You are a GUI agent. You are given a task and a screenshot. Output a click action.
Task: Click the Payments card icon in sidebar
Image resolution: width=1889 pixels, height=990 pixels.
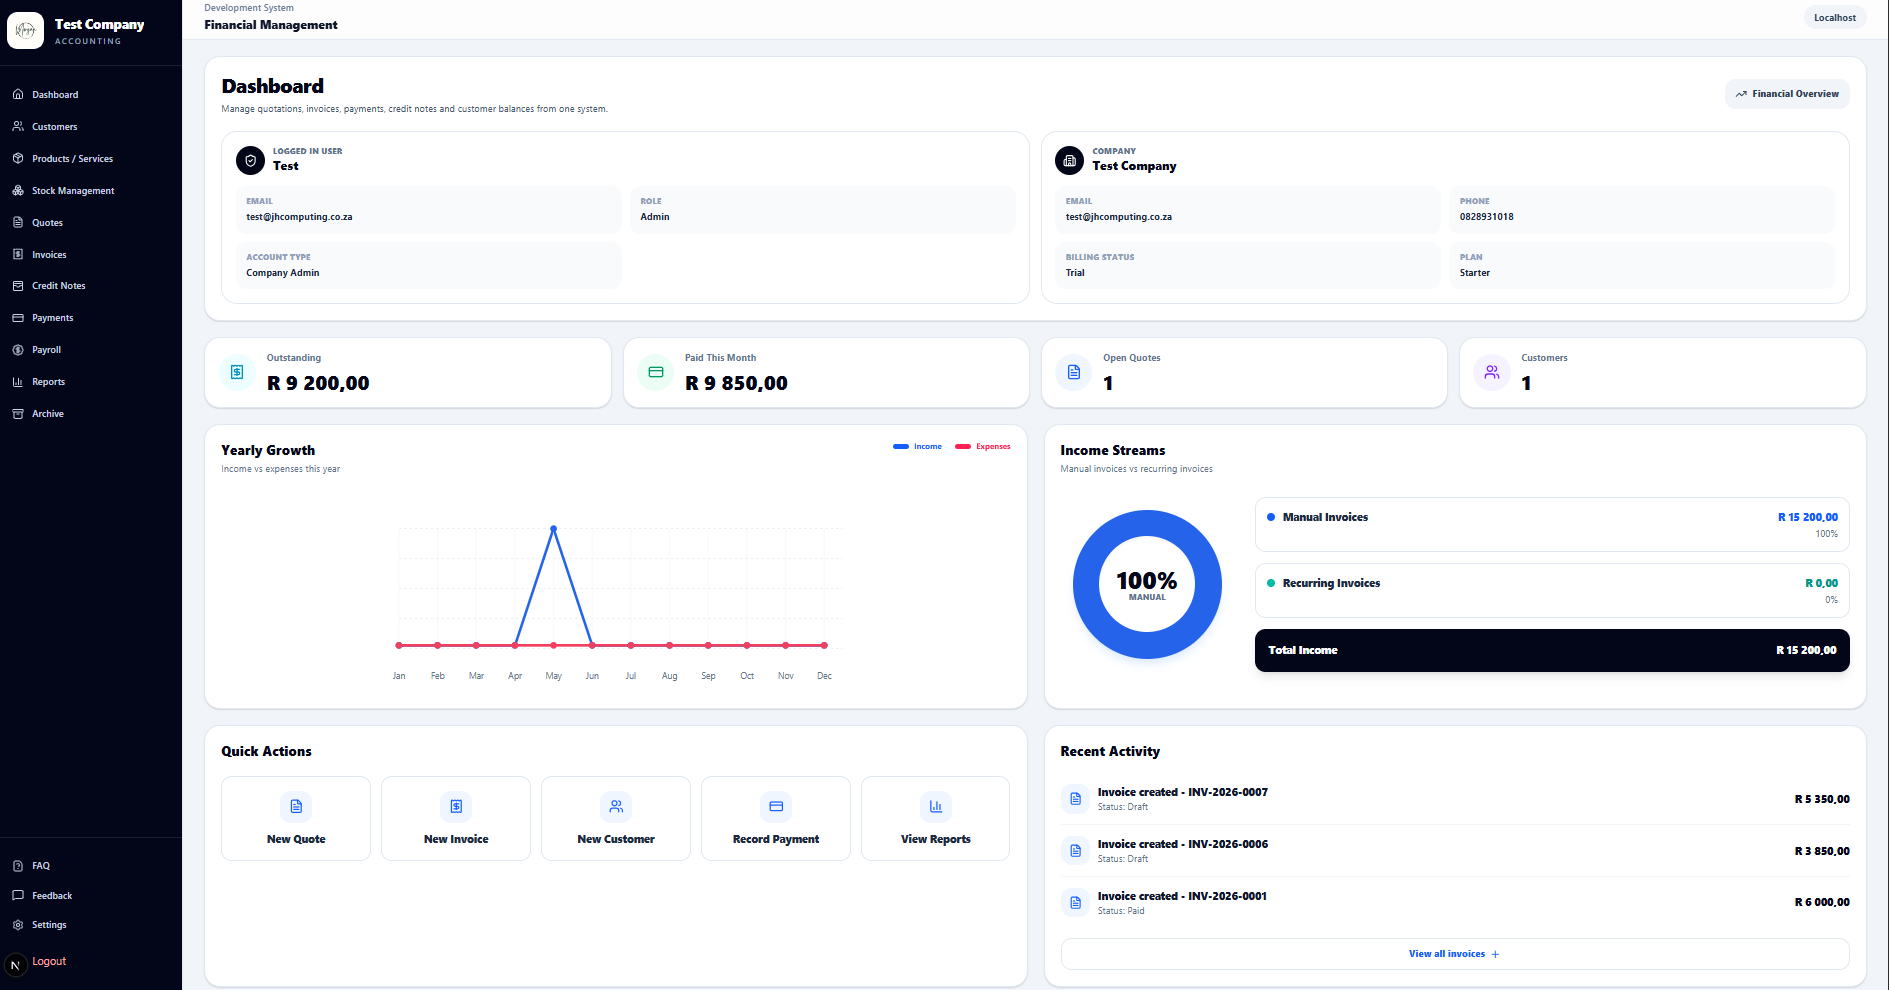(18, 318)
